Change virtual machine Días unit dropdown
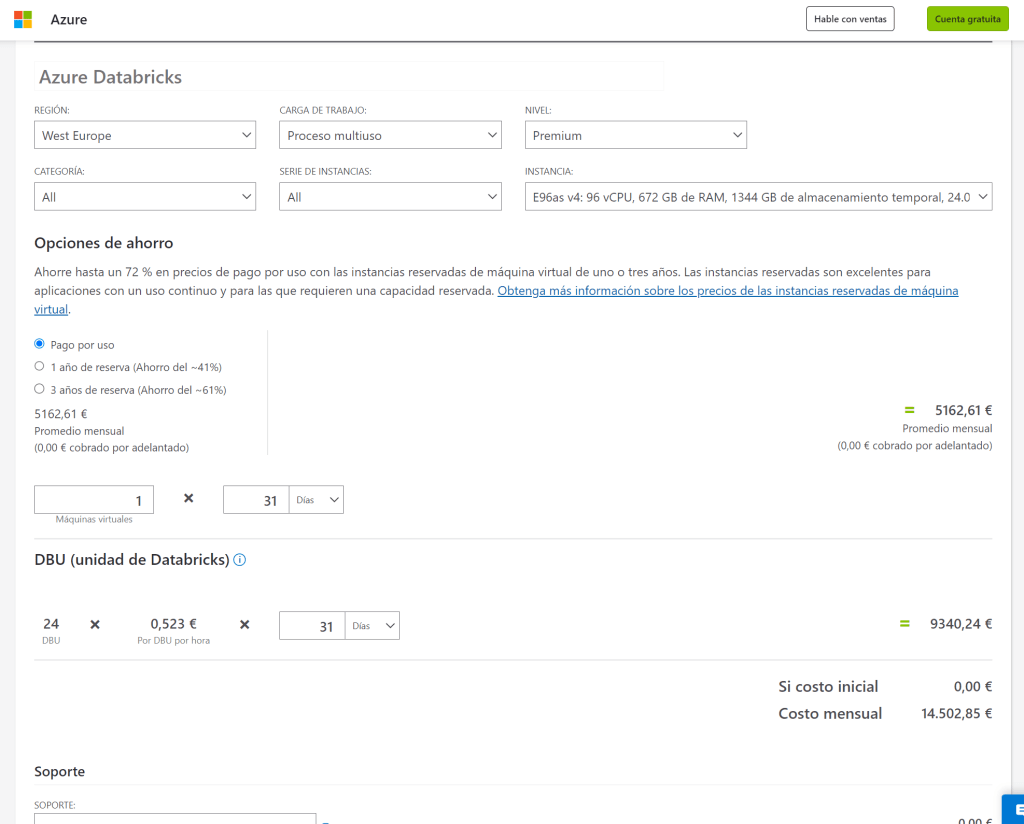 click(316, 500)
